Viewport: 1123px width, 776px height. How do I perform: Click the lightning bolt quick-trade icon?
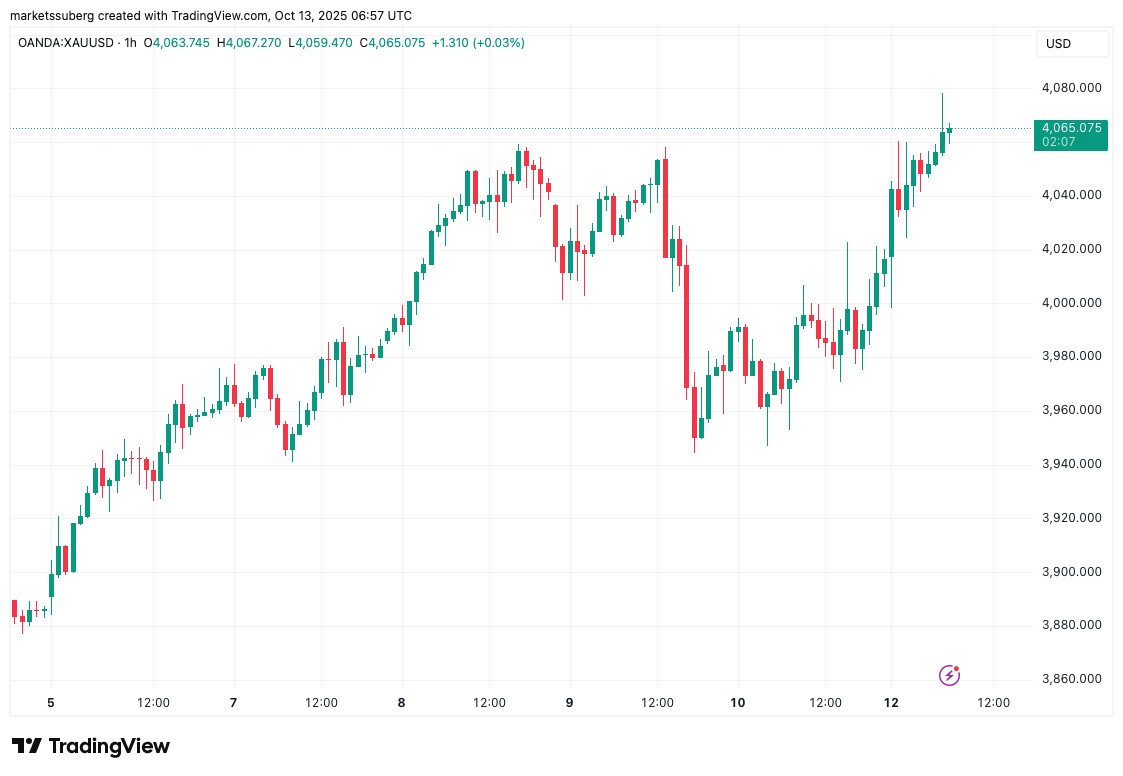[948, 675]
